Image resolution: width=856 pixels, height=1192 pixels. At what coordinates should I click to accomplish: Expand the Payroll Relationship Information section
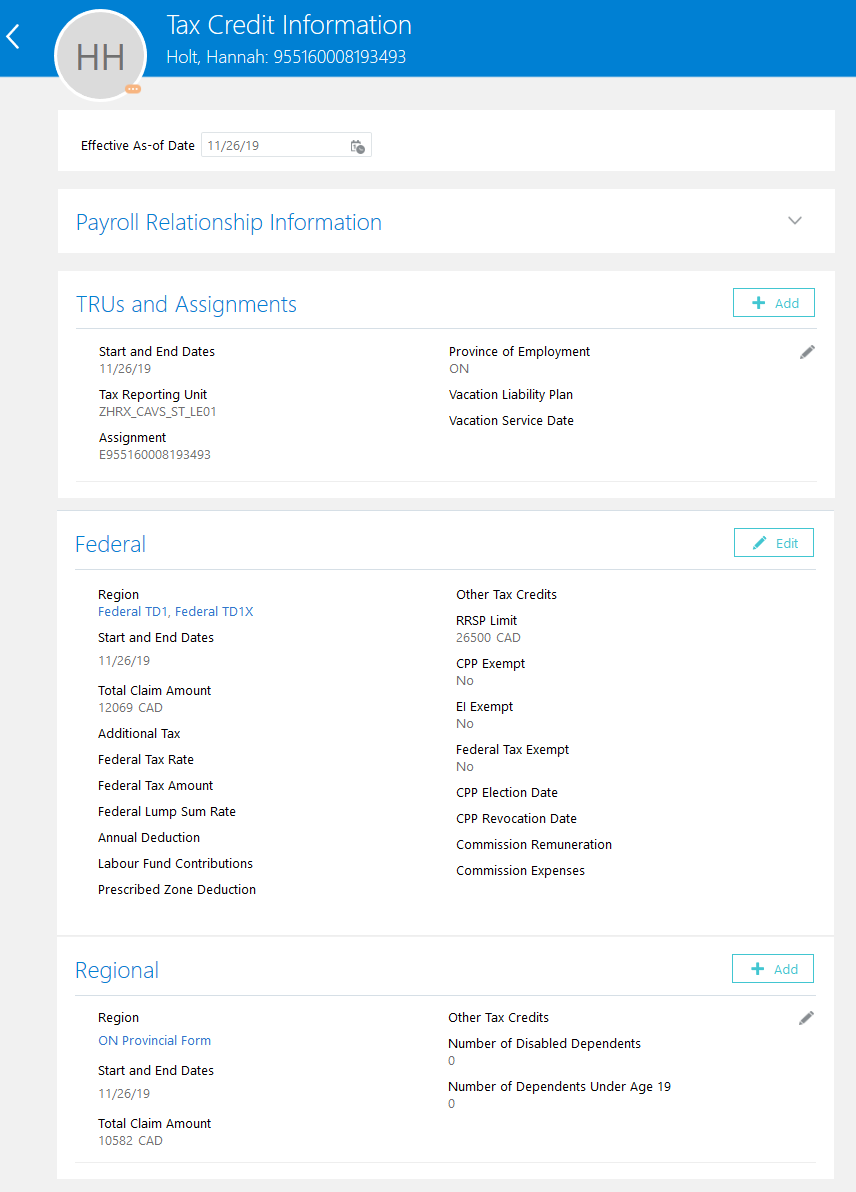point(795,221)
